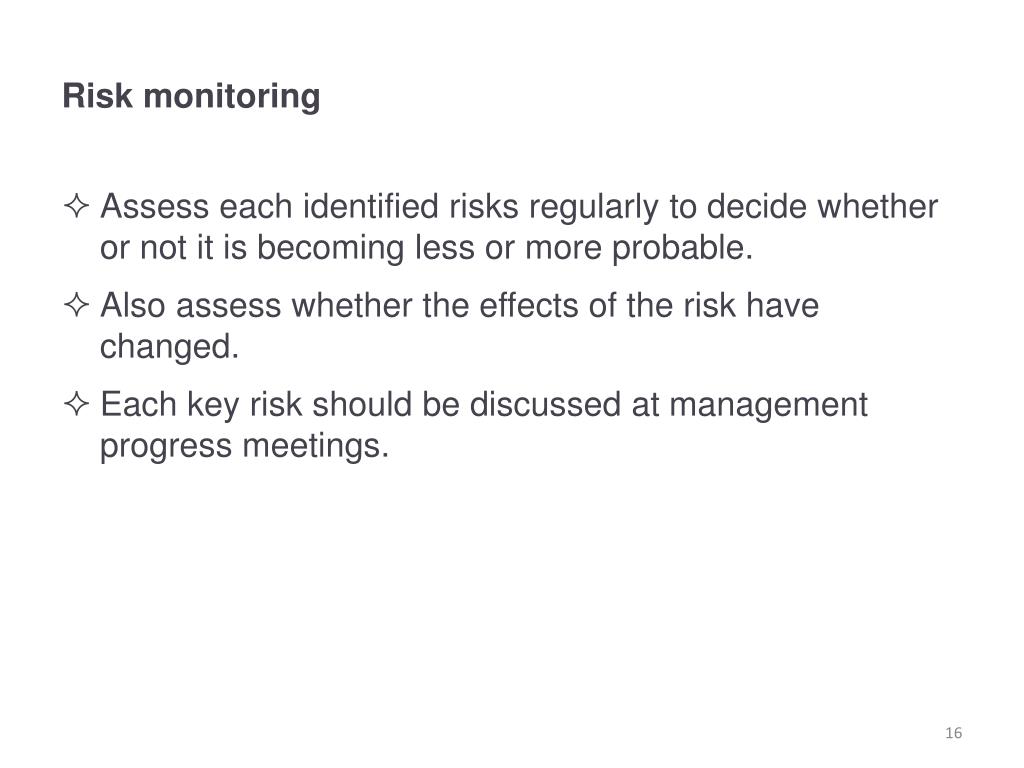Click the word "Assess" in first bullet
This screenshot has width=1024, height=768.
(x=155, y=206)
